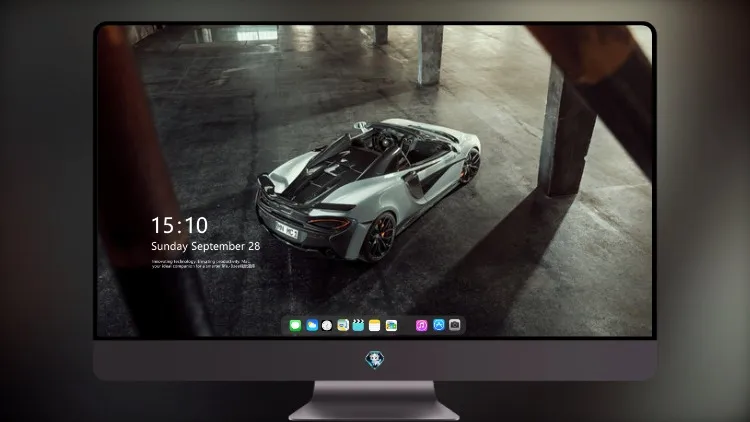Viewport: 750px width, 422px height.
Task: Launch the pink iTunes music app
Action: pos(421,325)
